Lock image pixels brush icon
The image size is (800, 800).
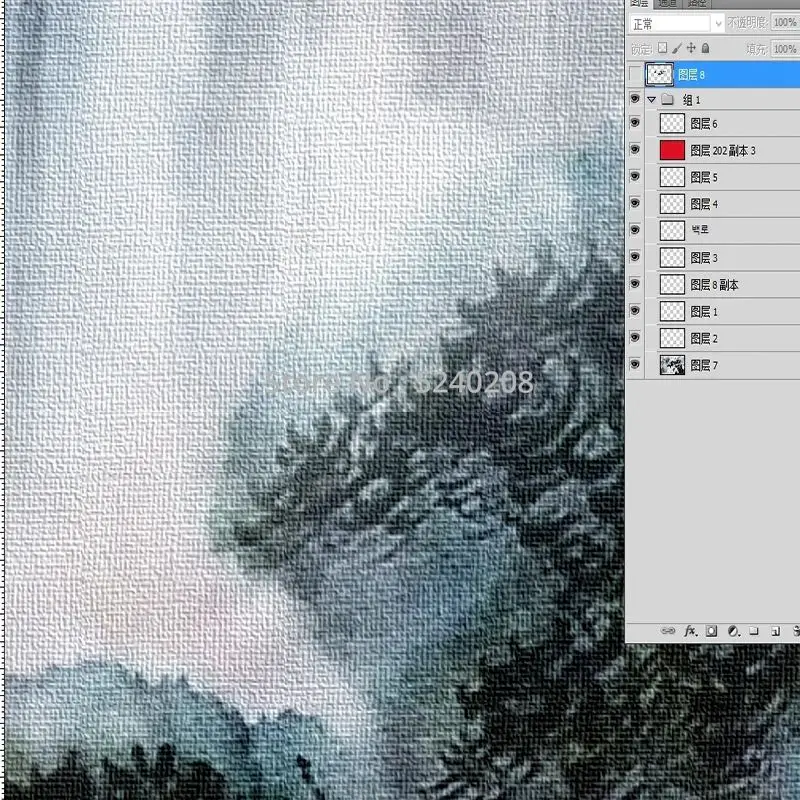[x=677, y=48]
